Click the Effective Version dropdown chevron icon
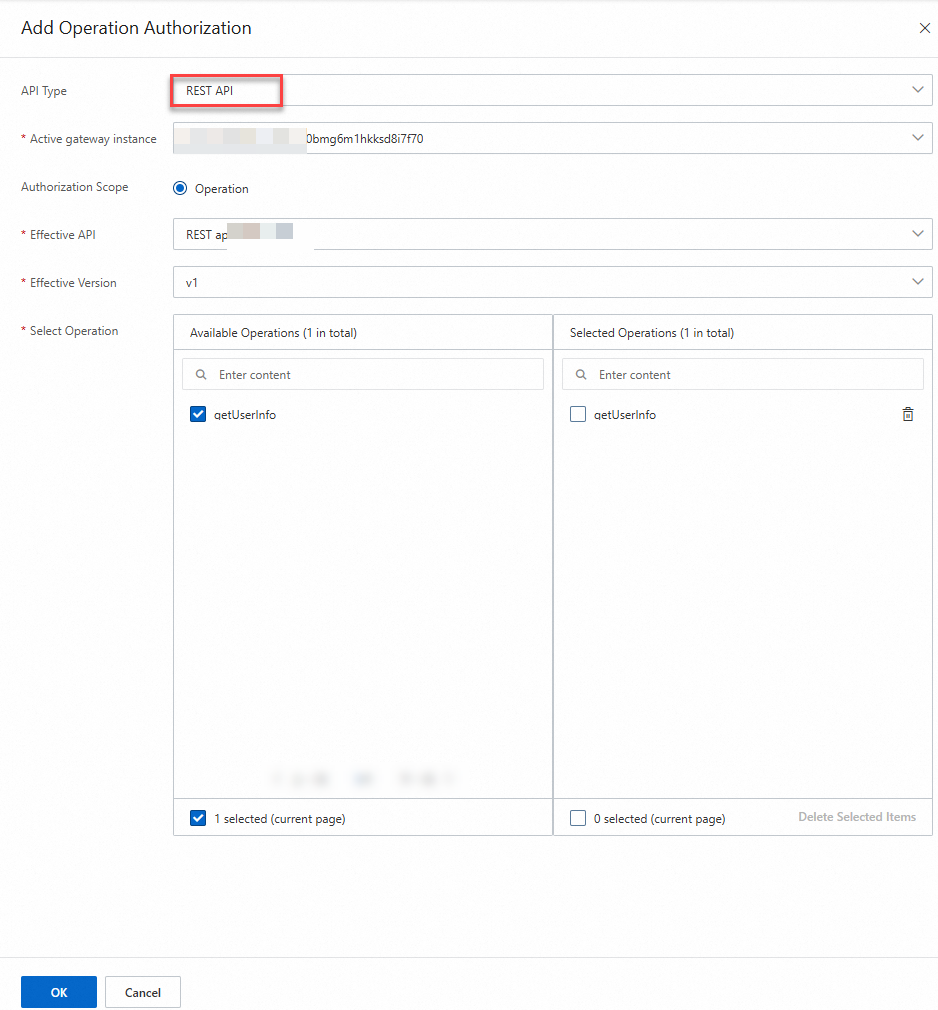Image resolution: width=938 pixels, height=1010 pixels. [917, 282]
